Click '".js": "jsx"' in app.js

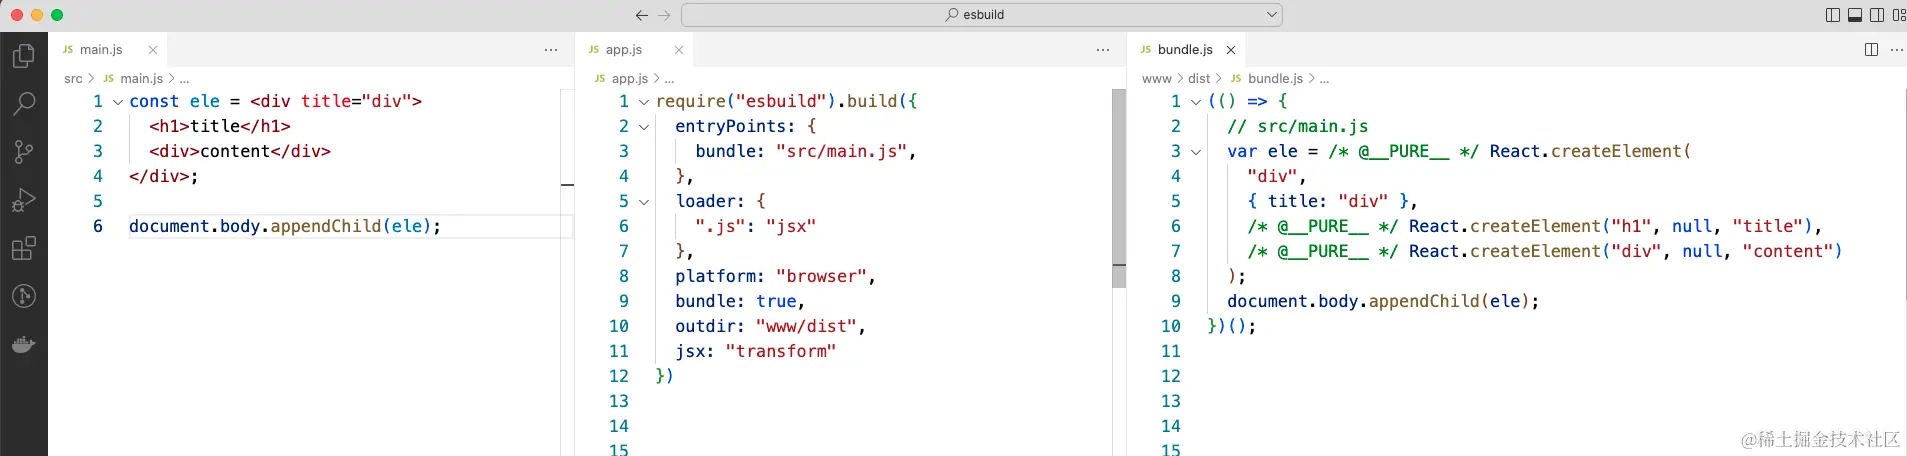tap(756, 226)
